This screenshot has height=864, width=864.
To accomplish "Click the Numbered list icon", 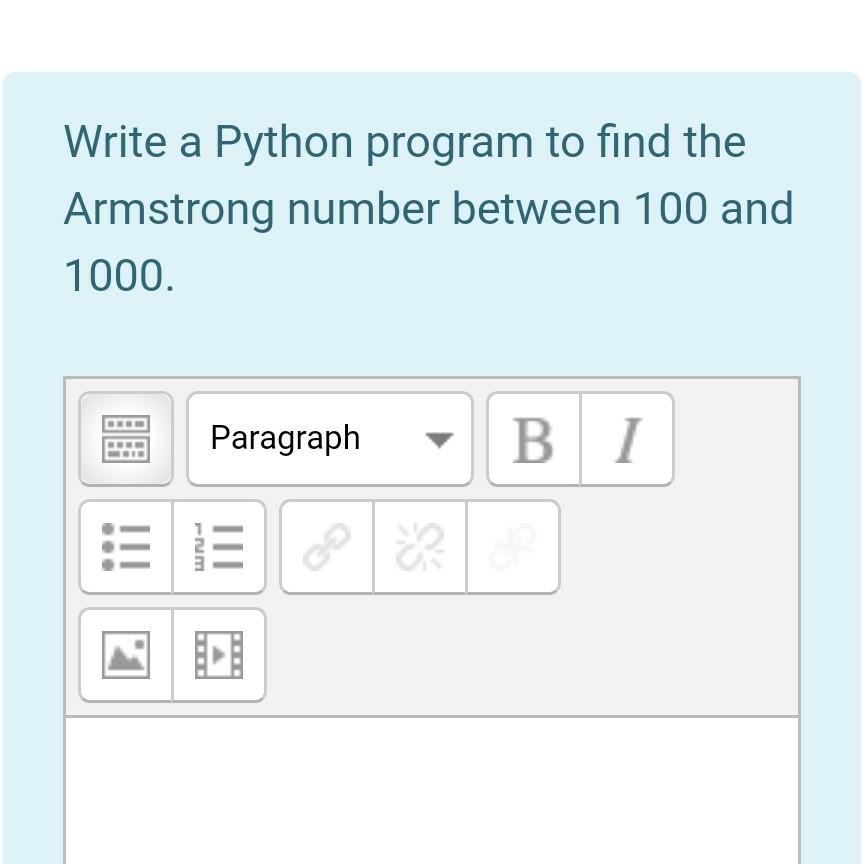I will point(219,547).
